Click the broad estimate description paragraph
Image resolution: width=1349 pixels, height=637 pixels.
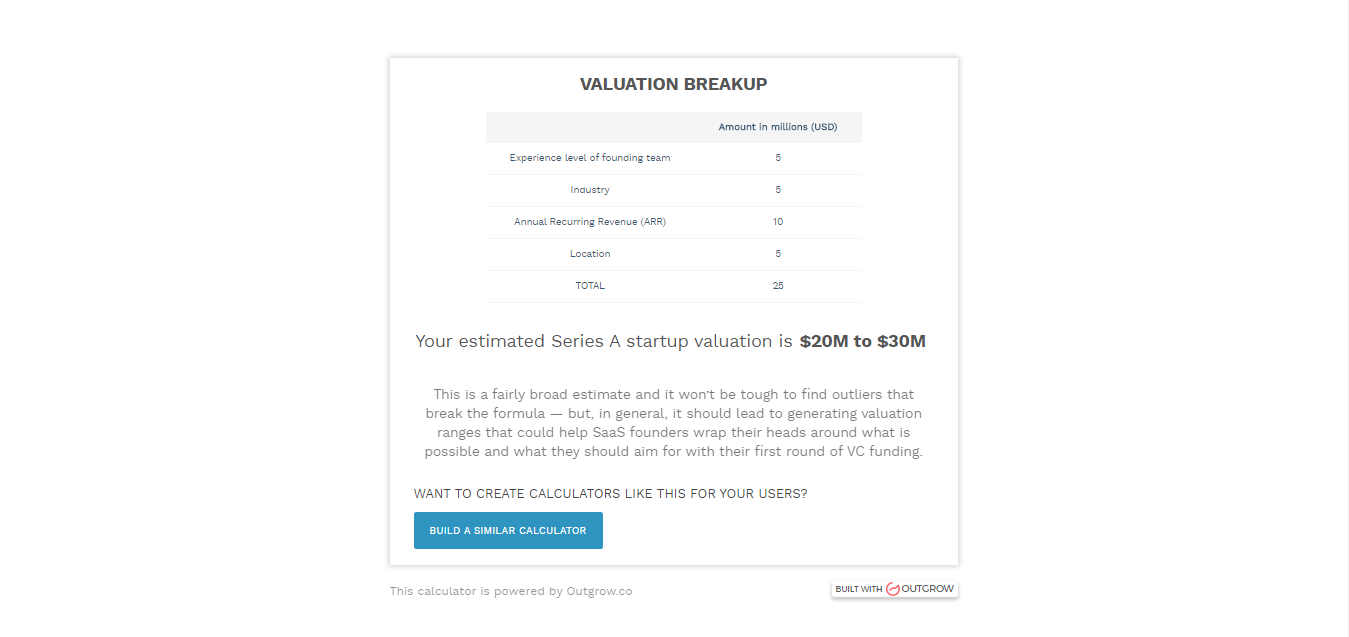(676, 422)
